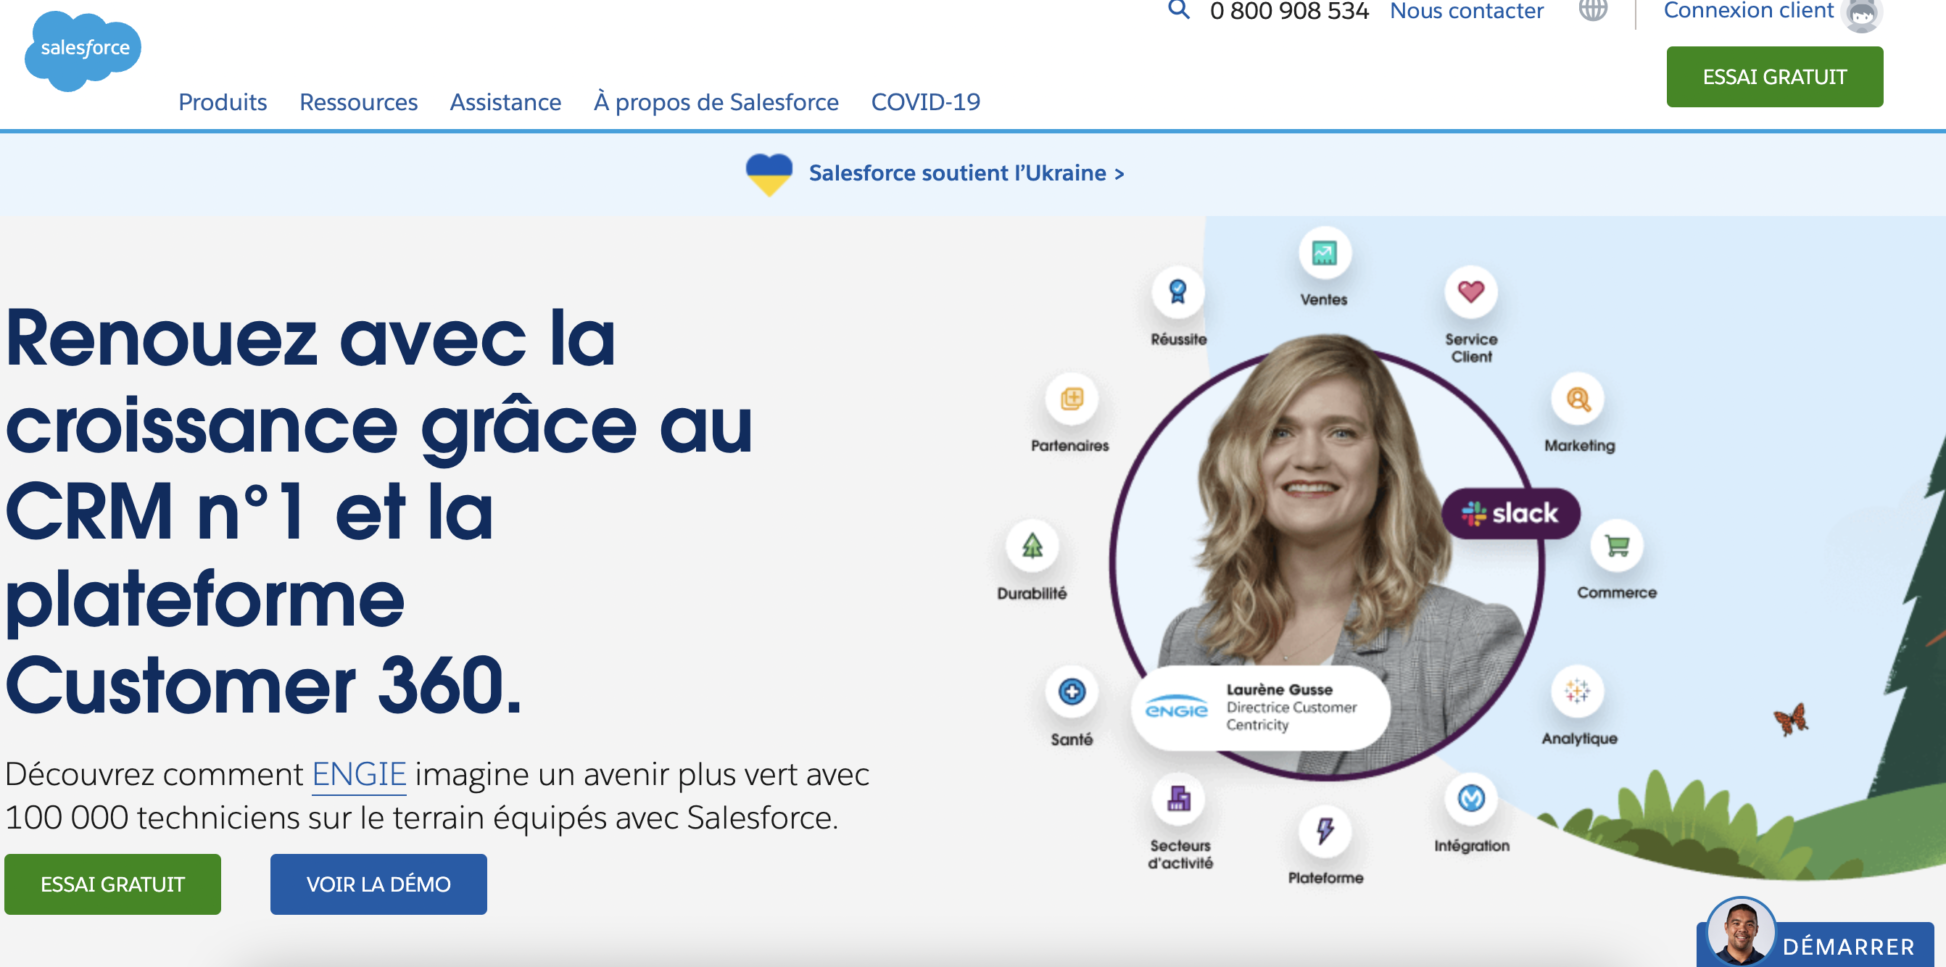The image size is (1946, 967).
Task: Expand the Ressources menu
Action: coord(357,102)
